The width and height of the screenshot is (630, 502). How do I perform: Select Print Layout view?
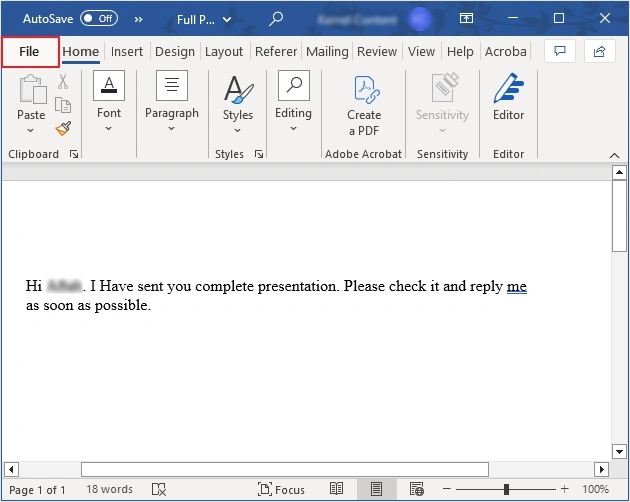coord(376,489)
